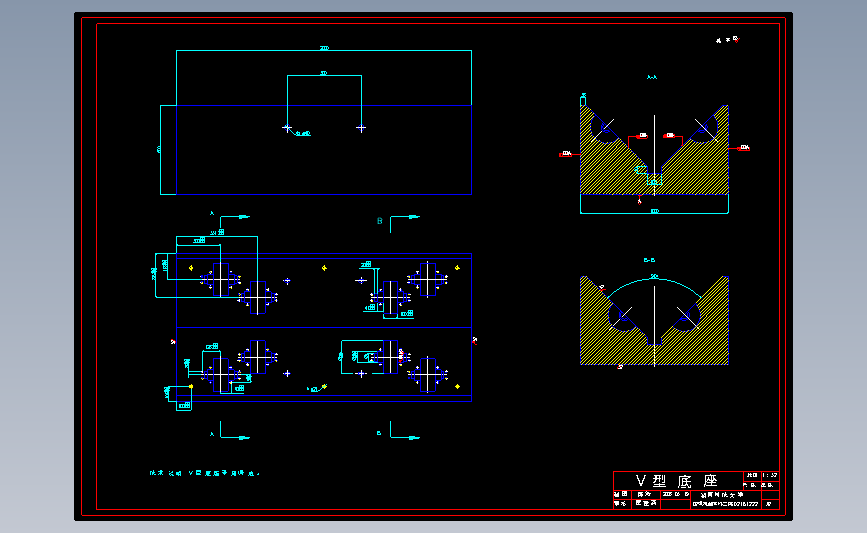Click the date cell starting with 2005 in title block
The image size is (867, 533).
pos(676,494)
